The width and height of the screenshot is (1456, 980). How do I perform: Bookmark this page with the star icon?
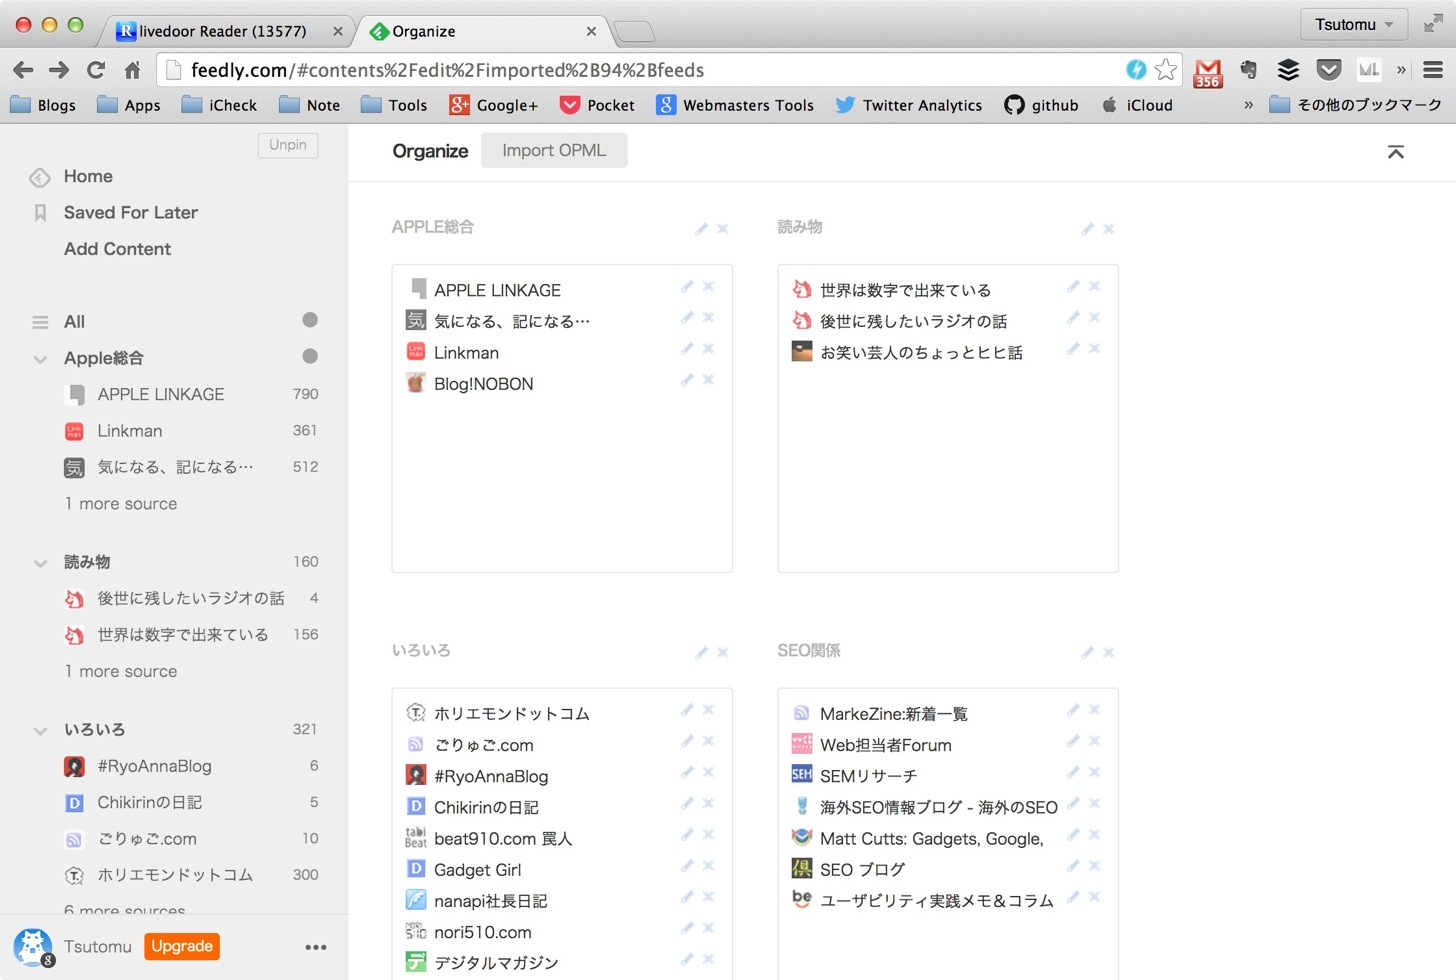(1165, 69)
